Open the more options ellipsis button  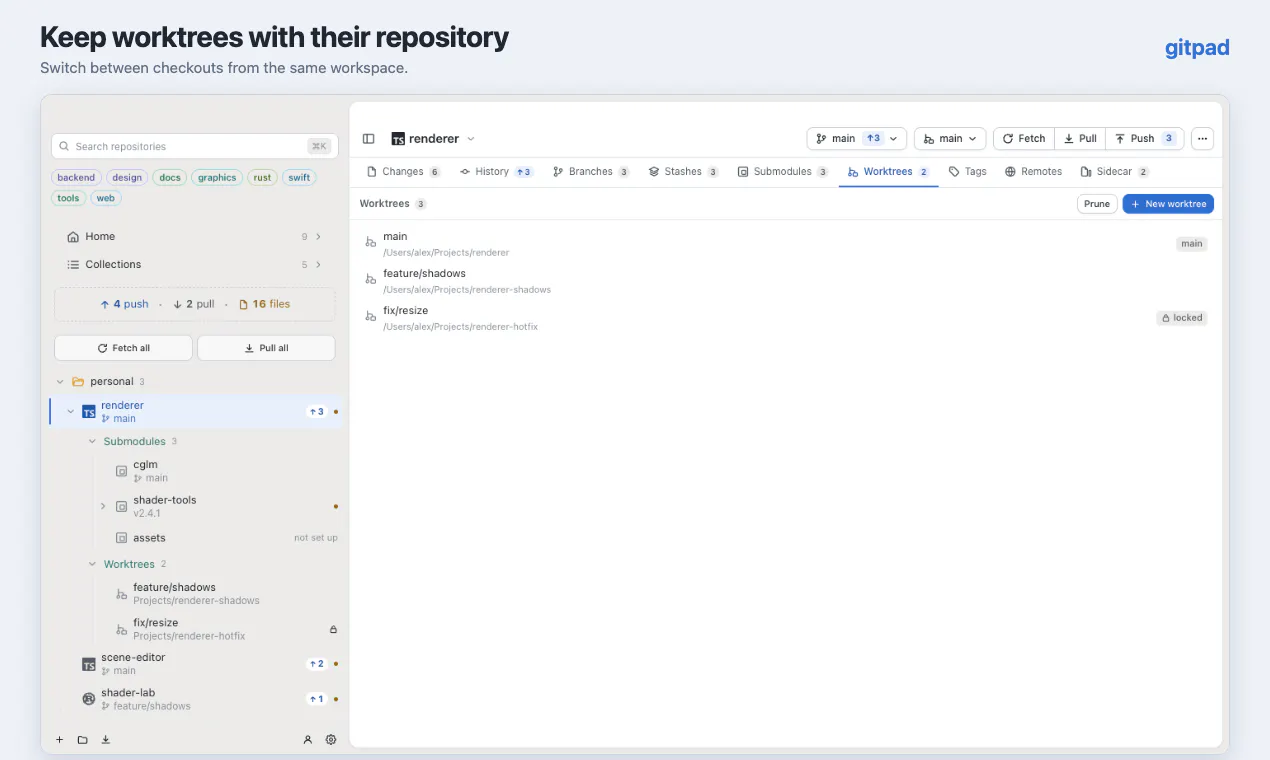(x=1202, y=139)
